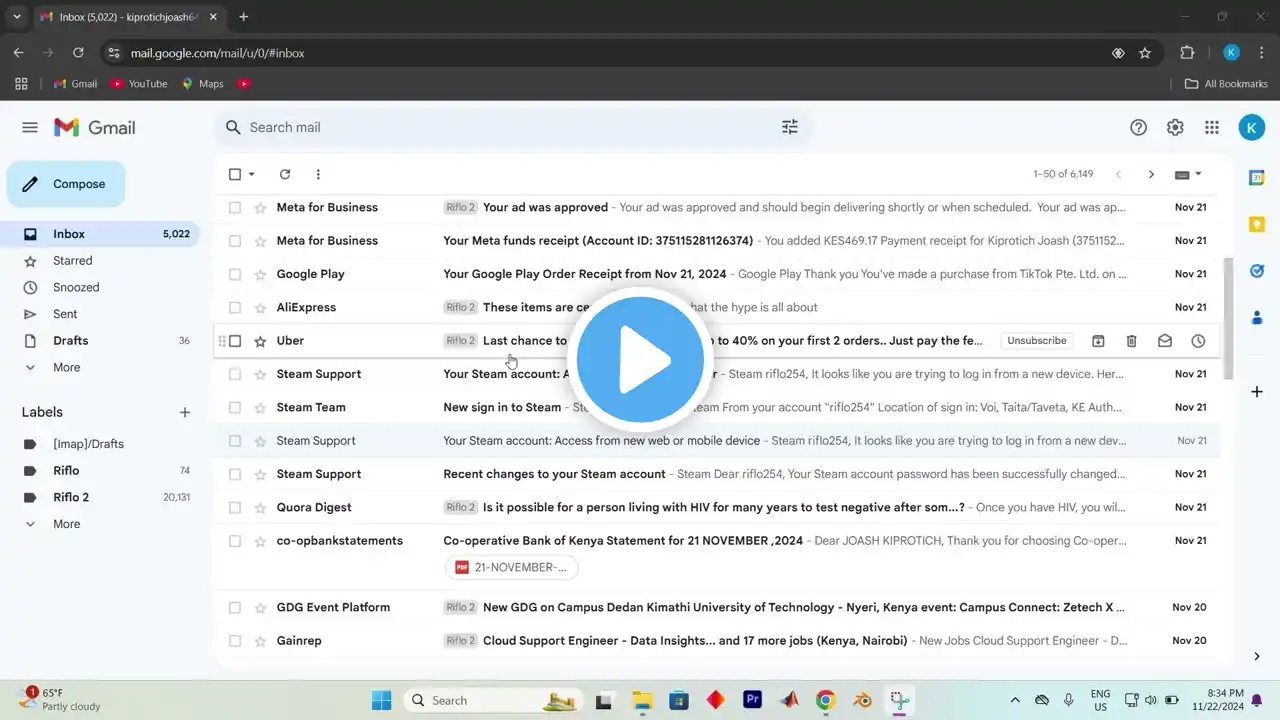Select the AliExpress email checkbox

[x=235, y=308]
